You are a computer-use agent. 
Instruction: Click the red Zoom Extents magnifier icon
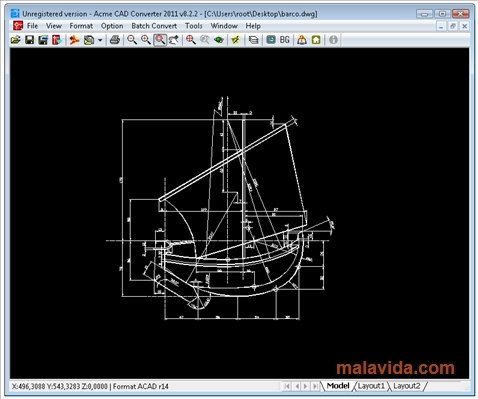191,40
